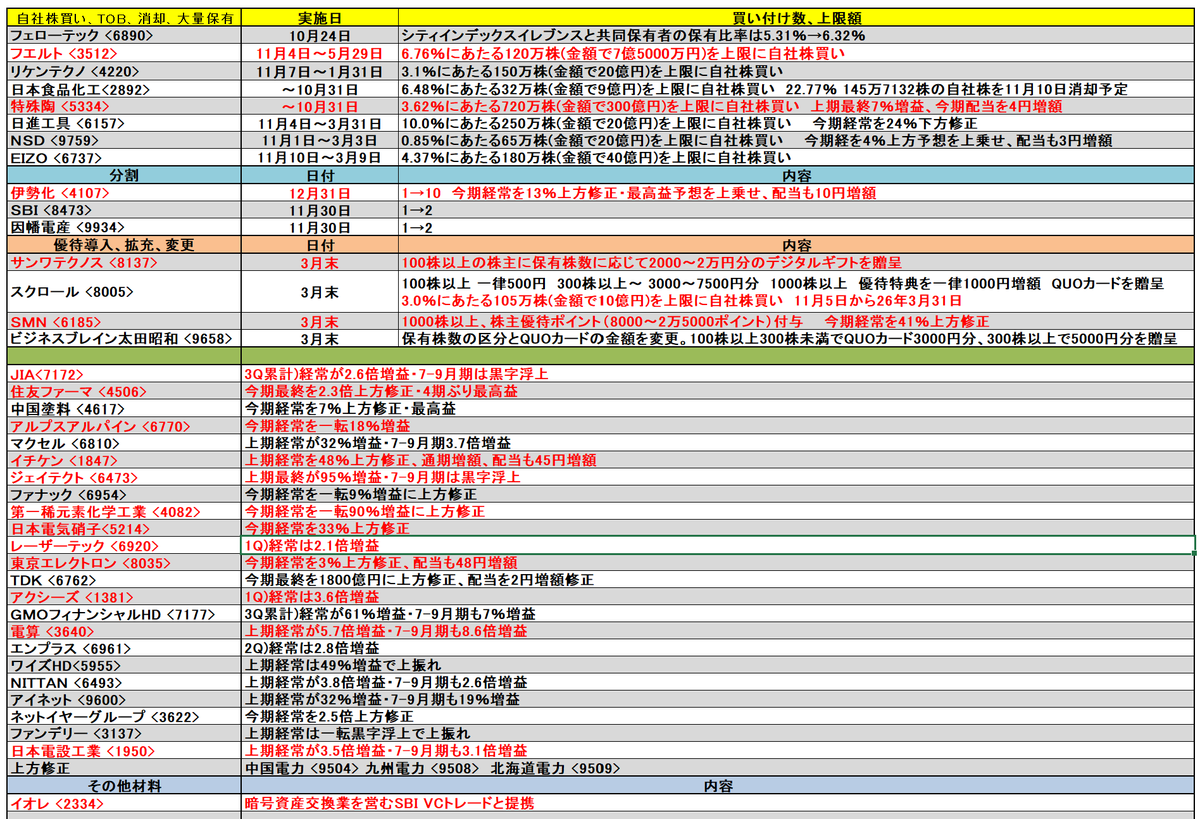
Task: Click the 2Q)経常は2.8倍増益 cell
Action: [719, 648]
